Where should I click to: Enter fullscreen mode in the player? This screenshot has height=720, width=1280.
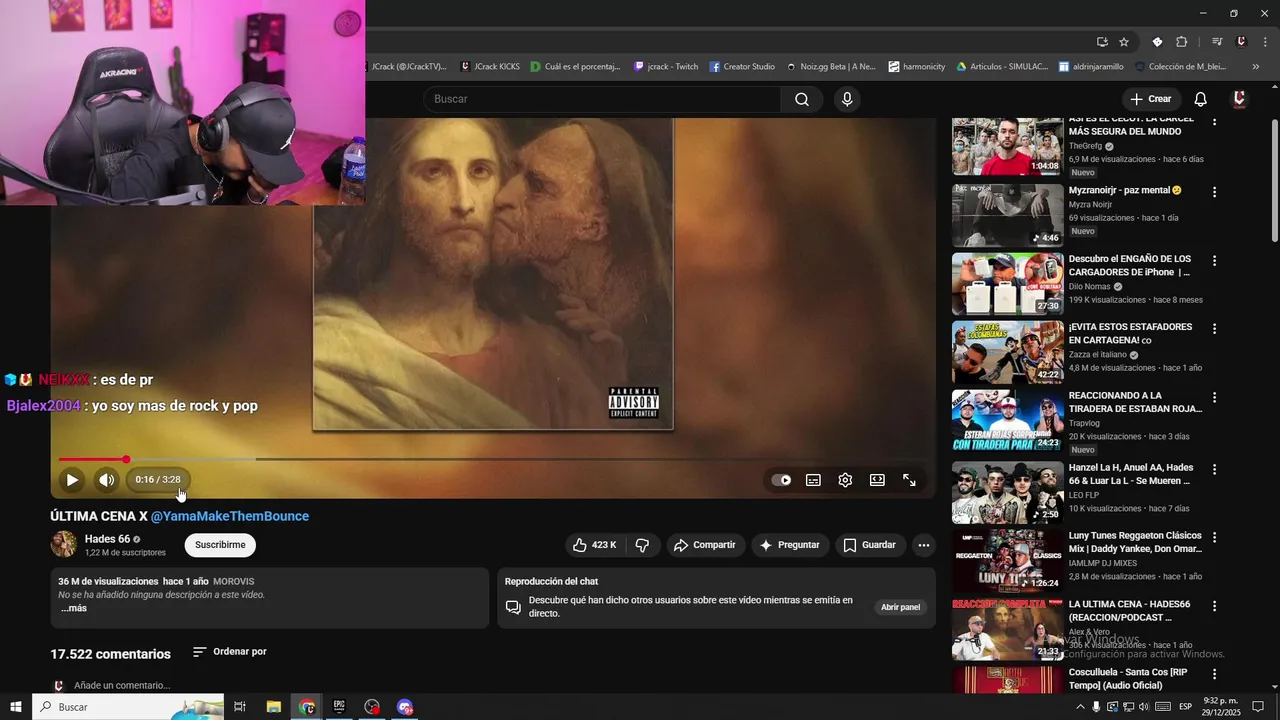(x=909, y=480)
